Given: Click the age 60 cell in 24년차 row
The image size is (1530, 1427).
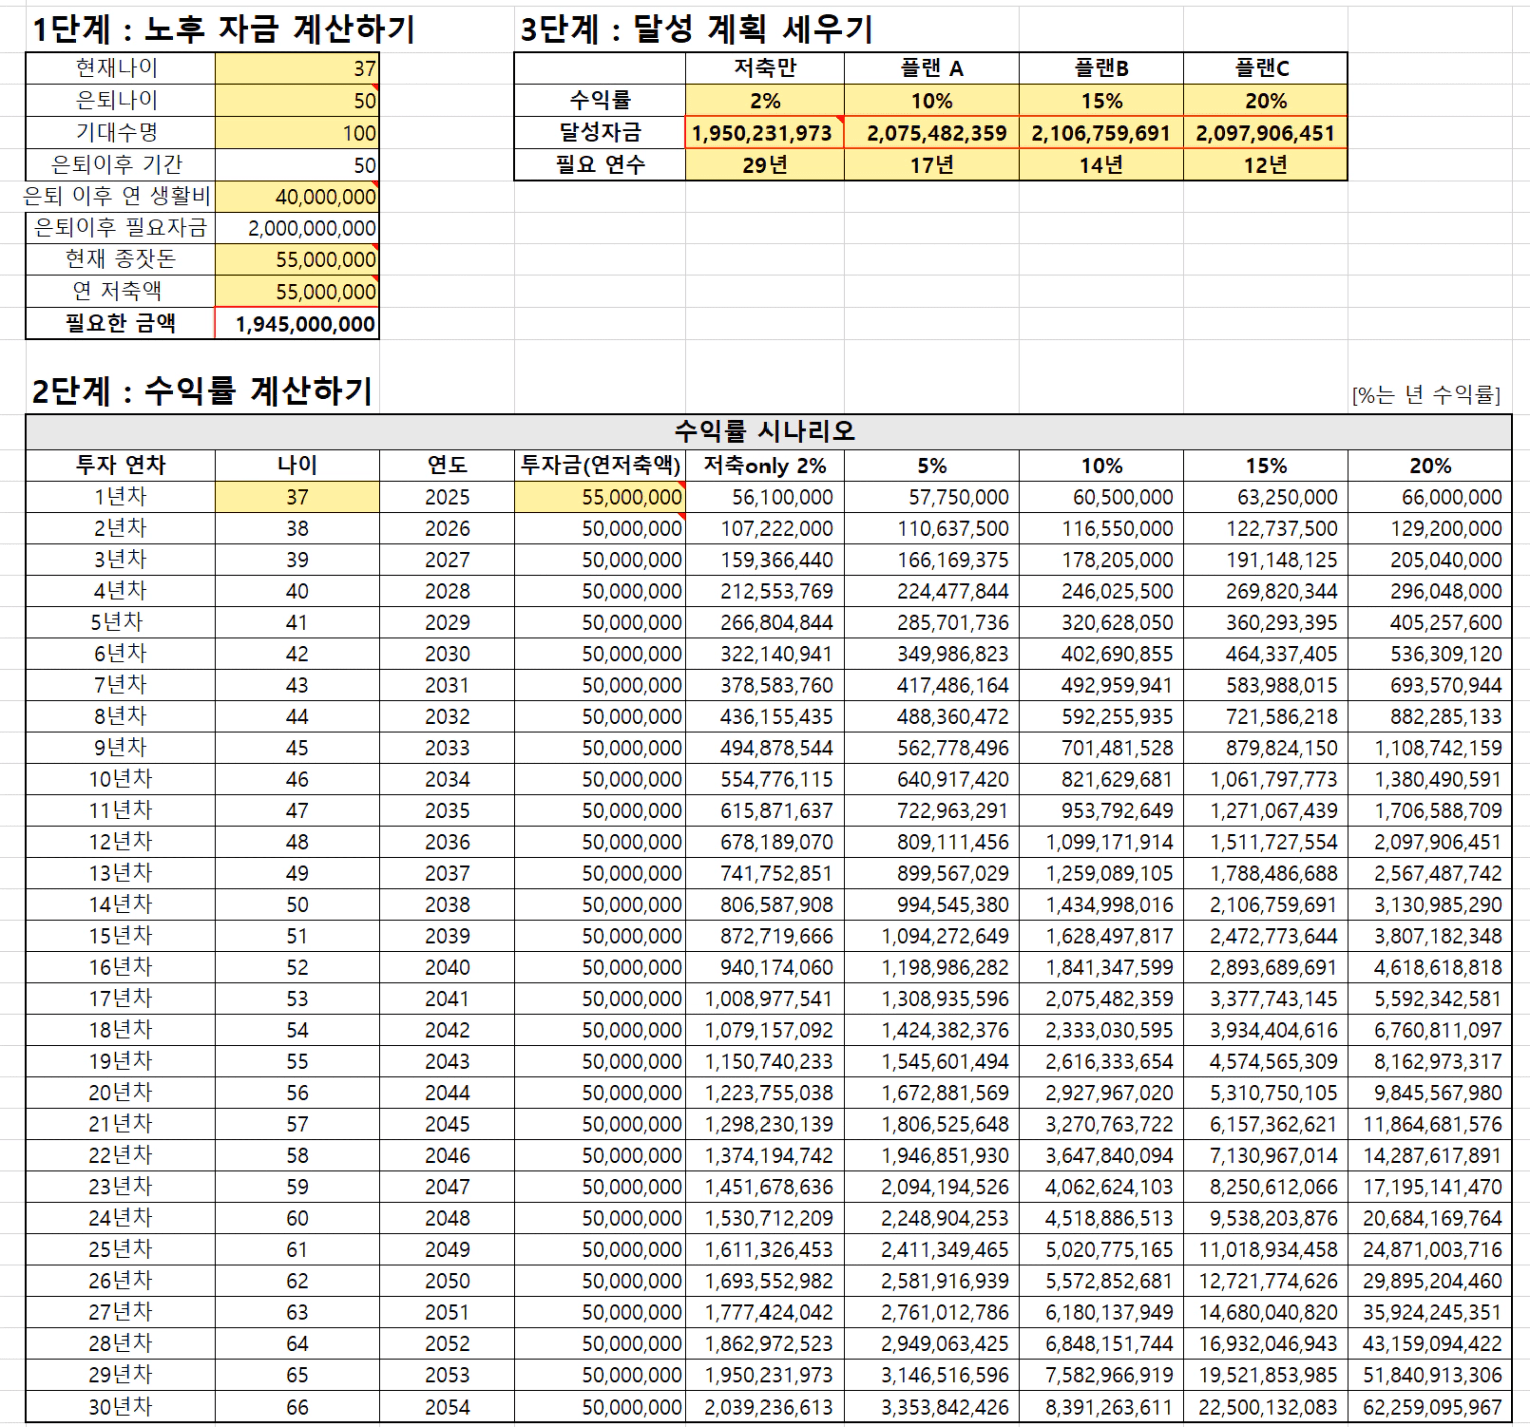Looking at the screenshot, I should pos(297,1218).
